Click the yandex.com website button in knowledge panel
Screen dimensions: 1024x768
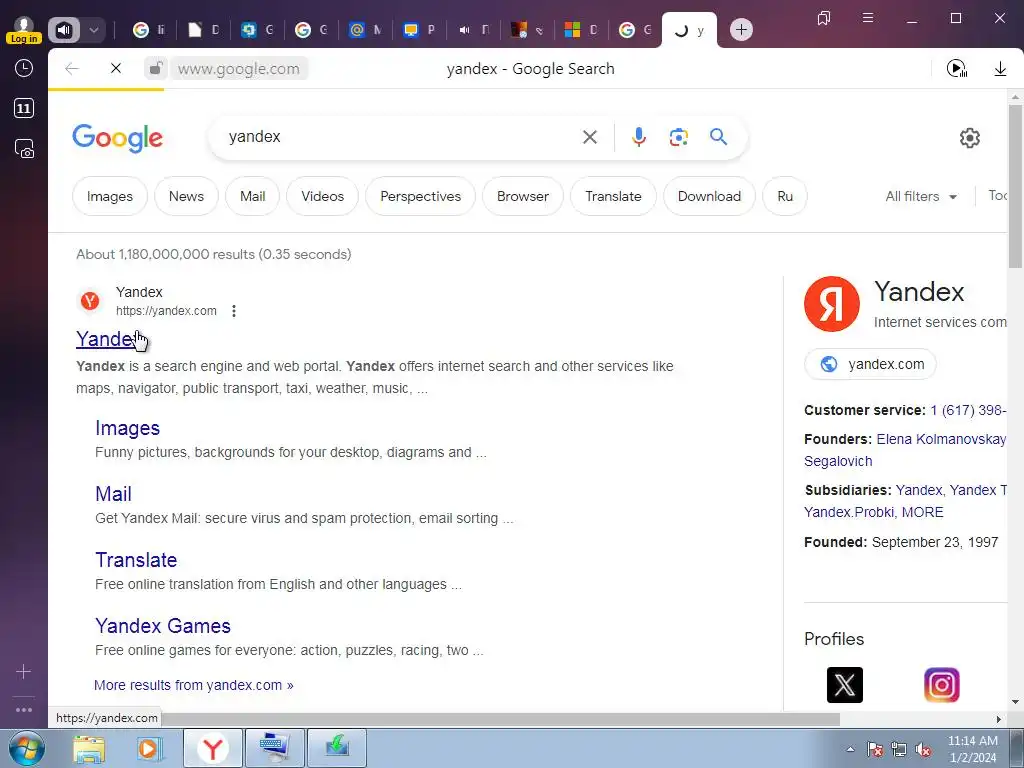(x=871, y=364)
